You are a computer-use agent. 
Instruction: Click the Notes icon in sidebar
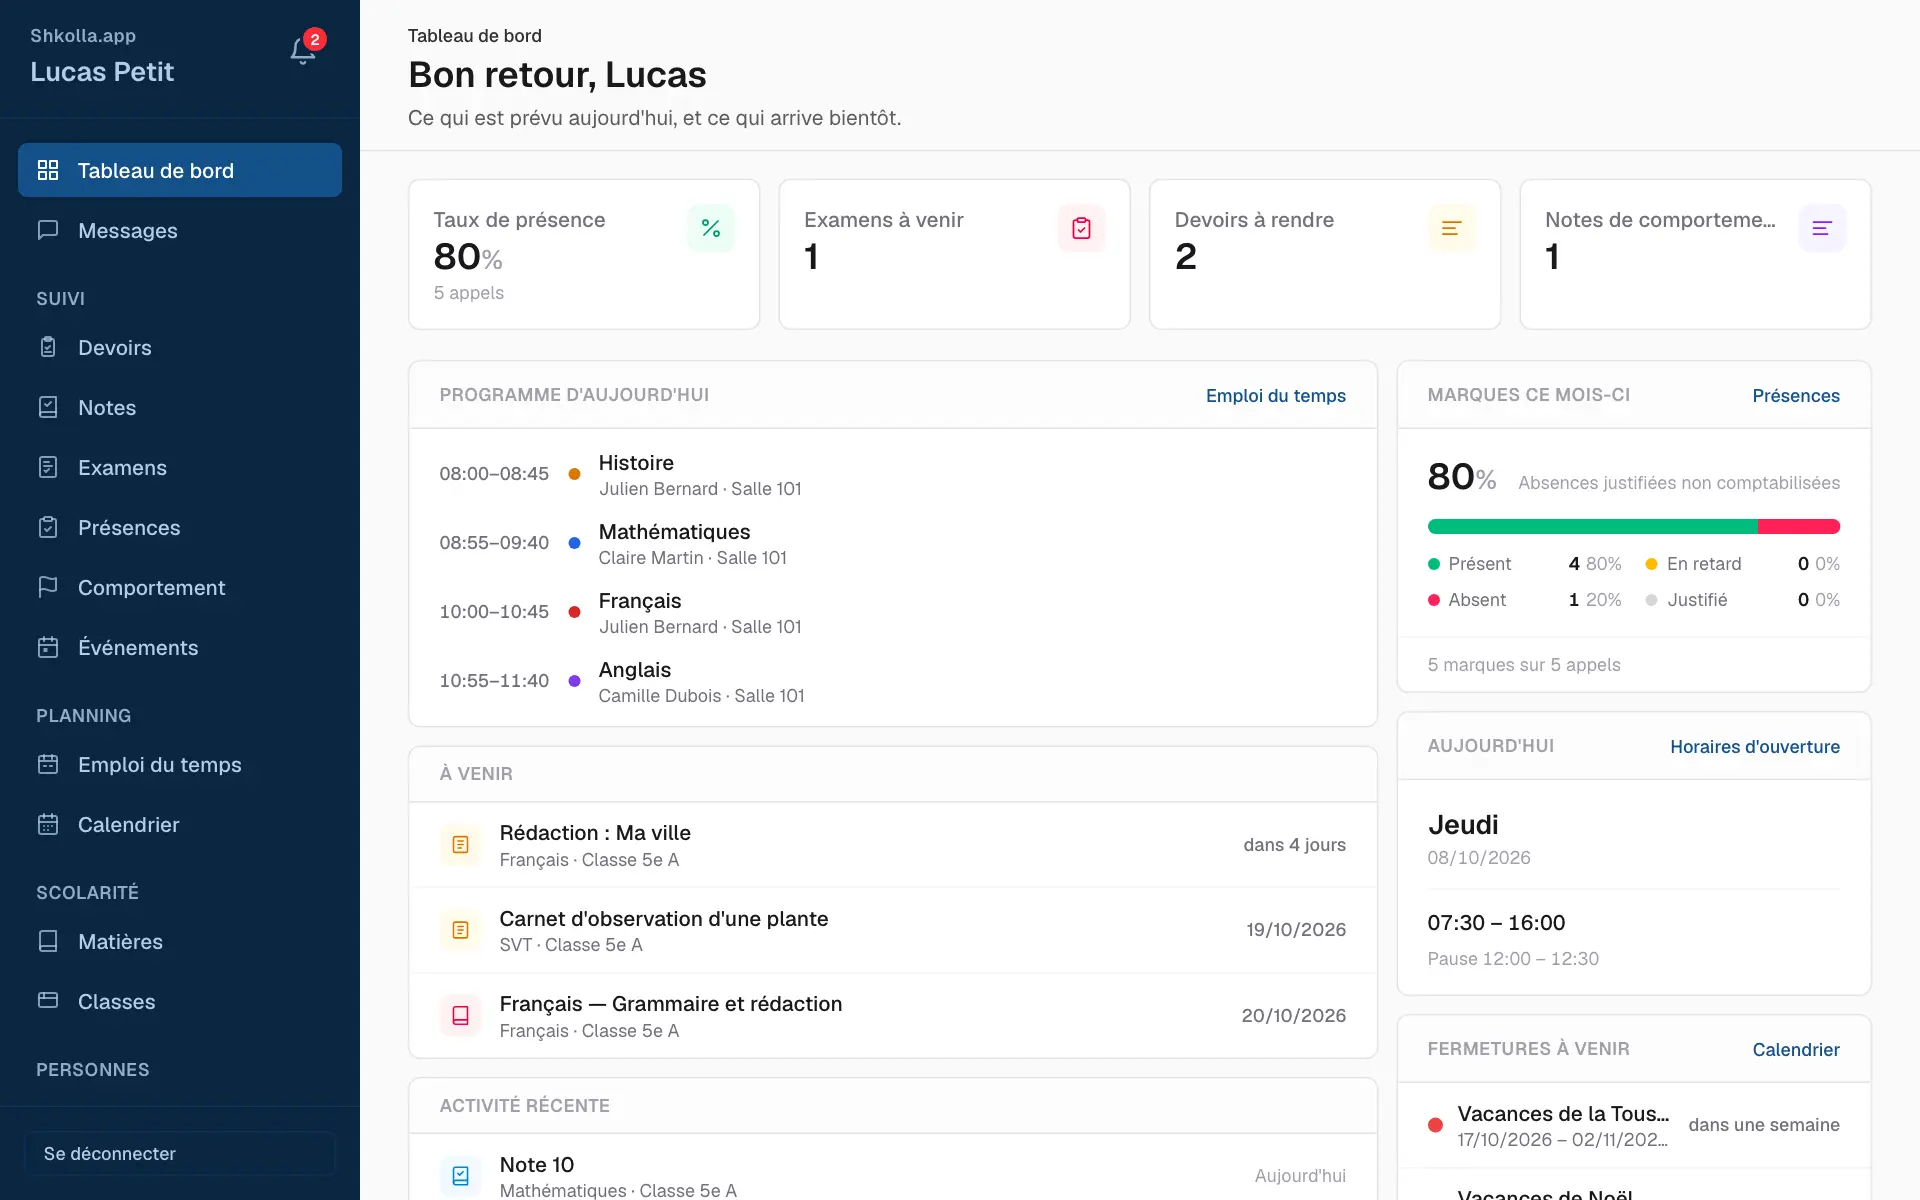48,407
